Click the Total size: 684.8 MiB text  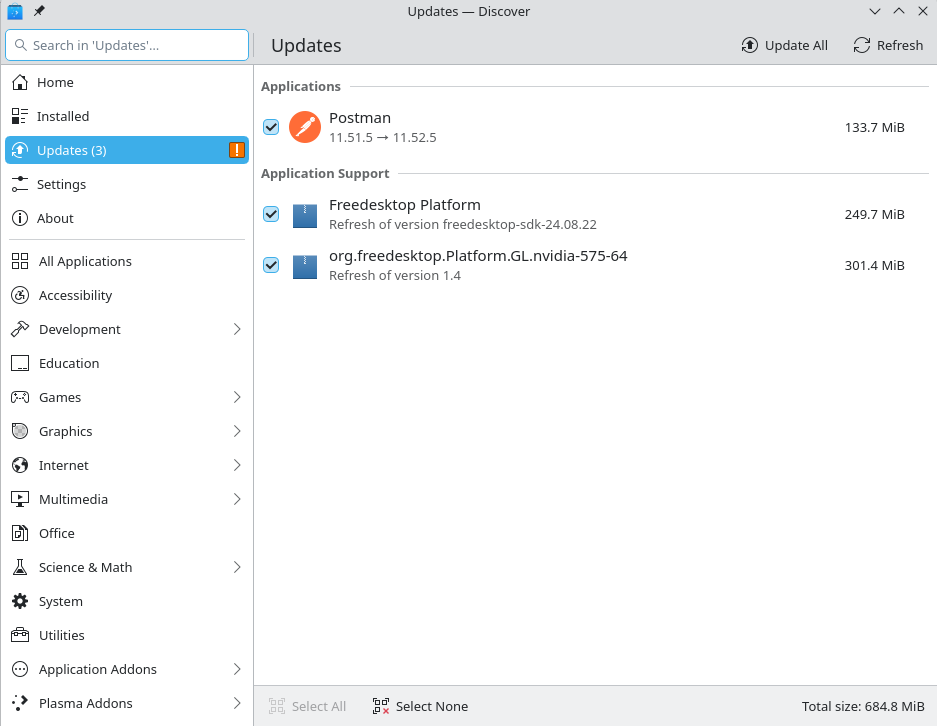[x=863, y=706]
